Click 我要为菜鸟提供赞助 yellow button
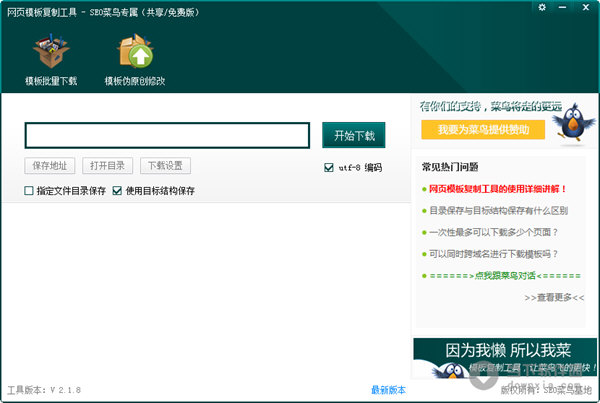This screenshot has width=600, height=403. 483,130
